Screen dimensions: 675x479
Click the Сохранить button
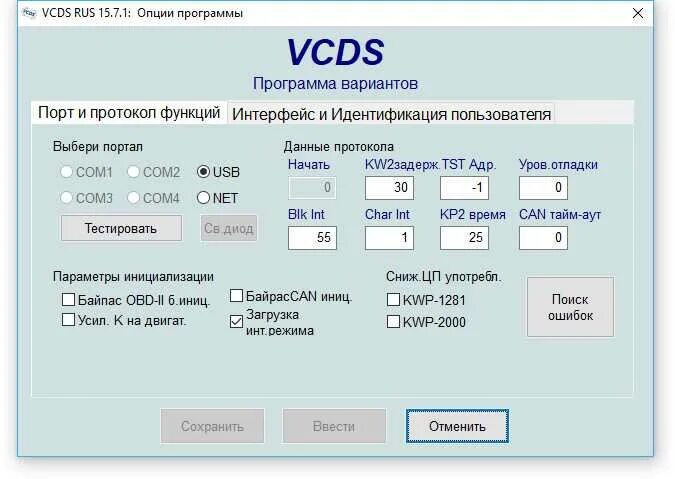(212, 426)
